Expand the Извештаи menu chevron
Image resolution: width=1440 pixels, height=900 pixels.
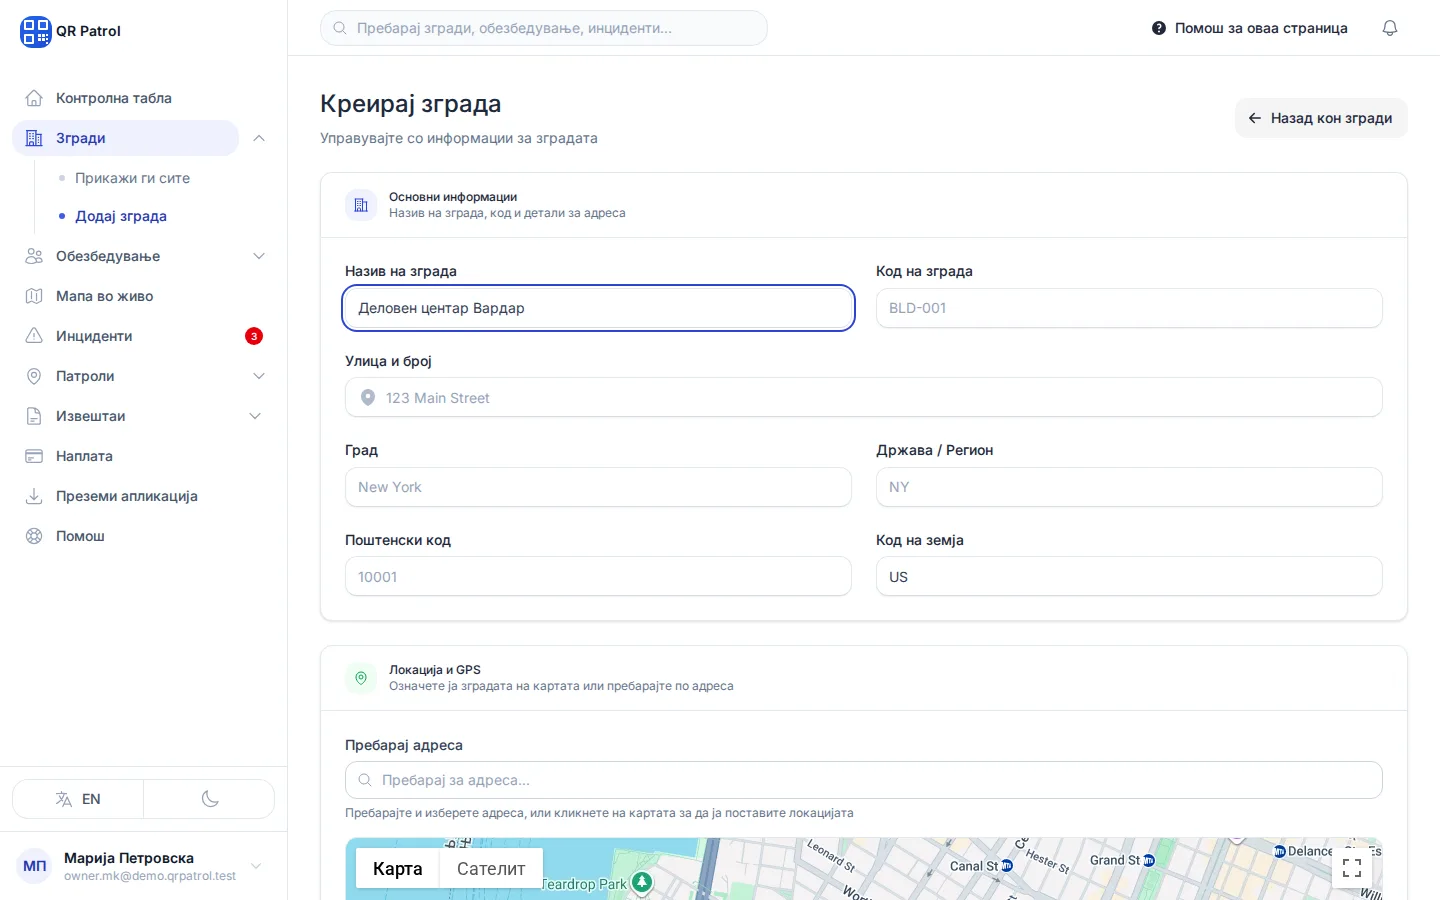tap(255, 416)
